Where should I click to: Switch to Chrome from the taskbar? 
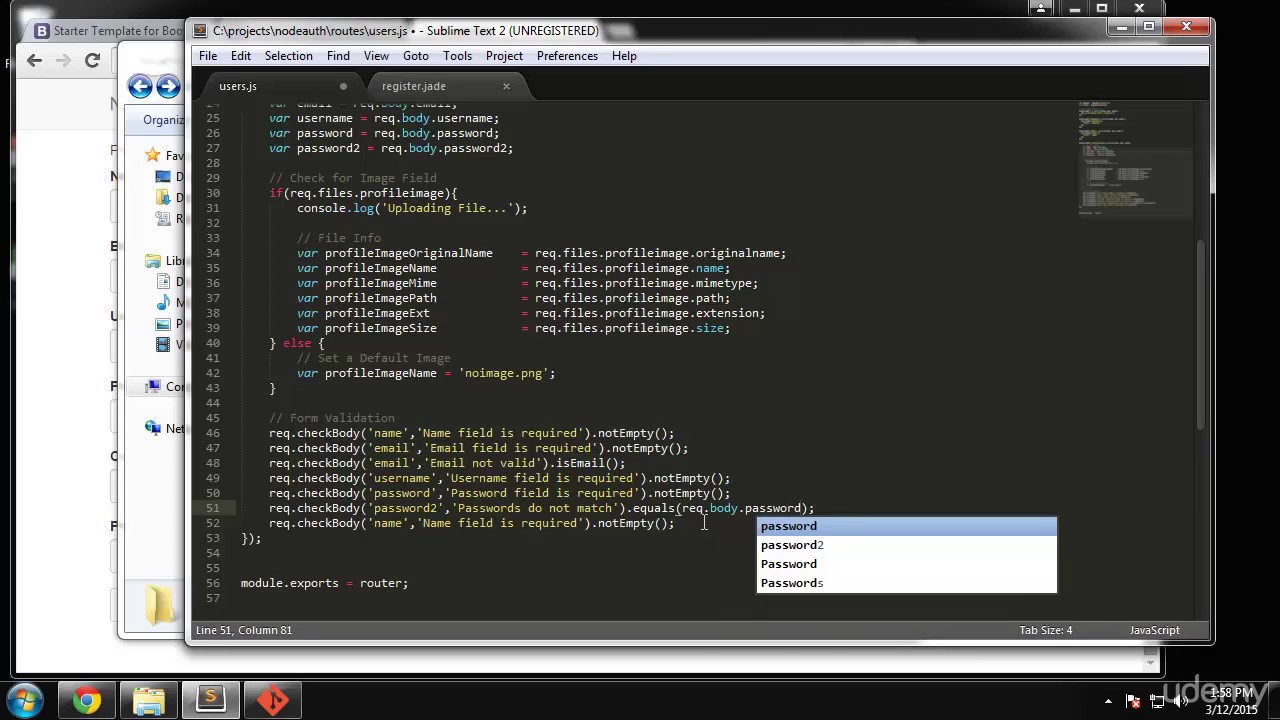(87, 700)
